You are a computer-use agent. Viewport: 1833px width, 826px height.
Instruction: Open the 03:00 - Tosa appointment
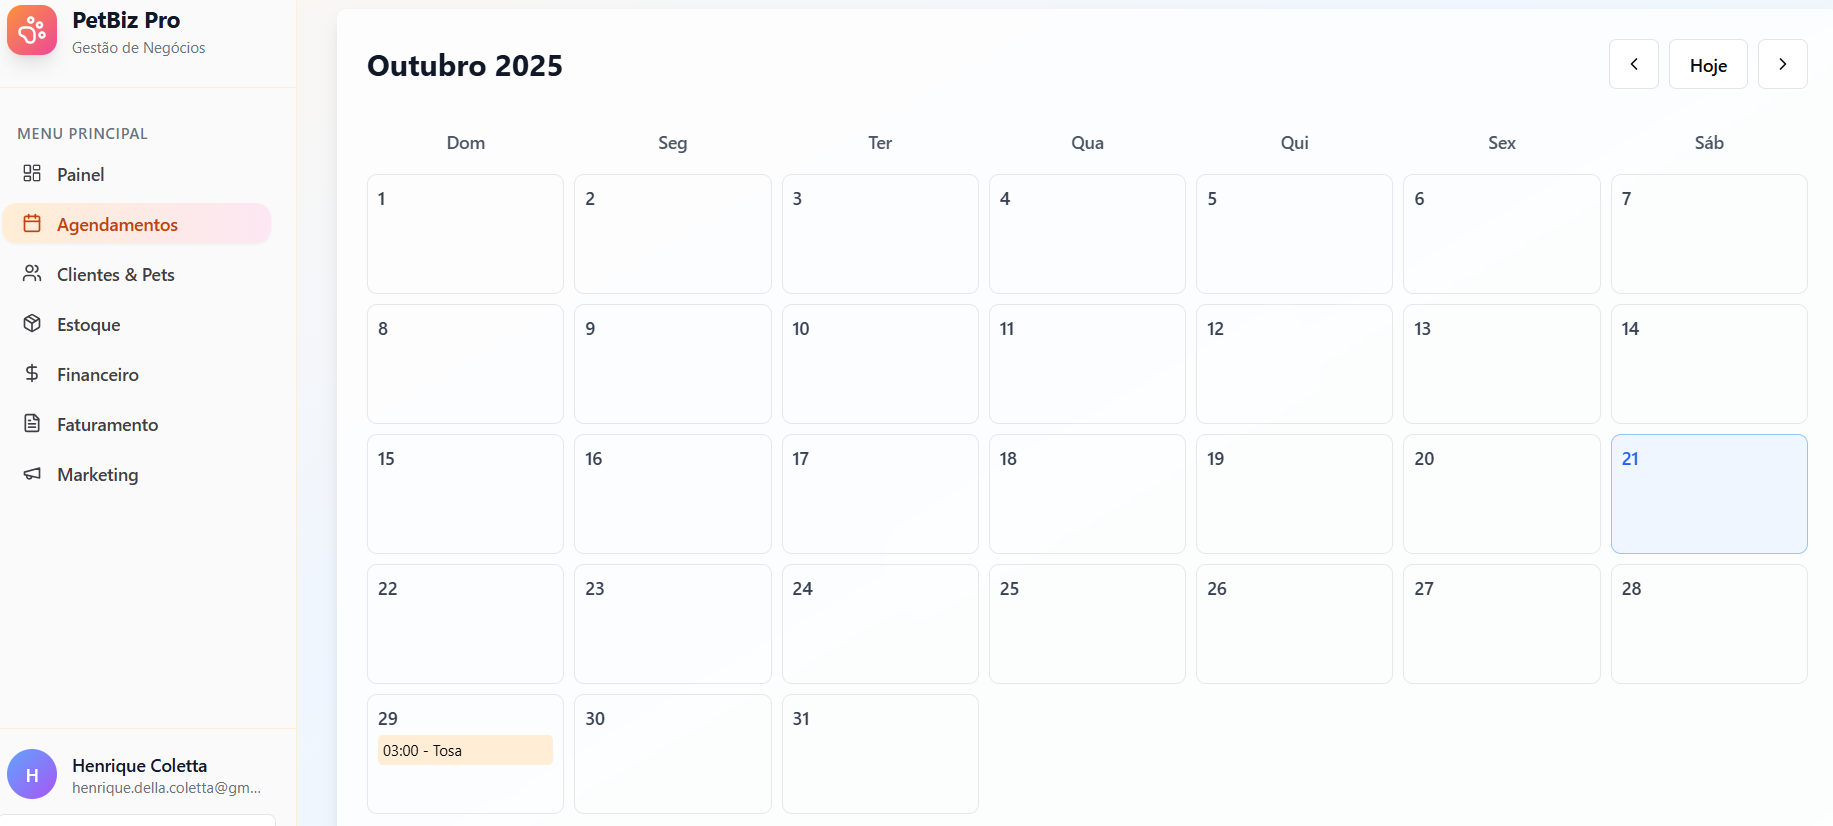(x=465, y=750)
